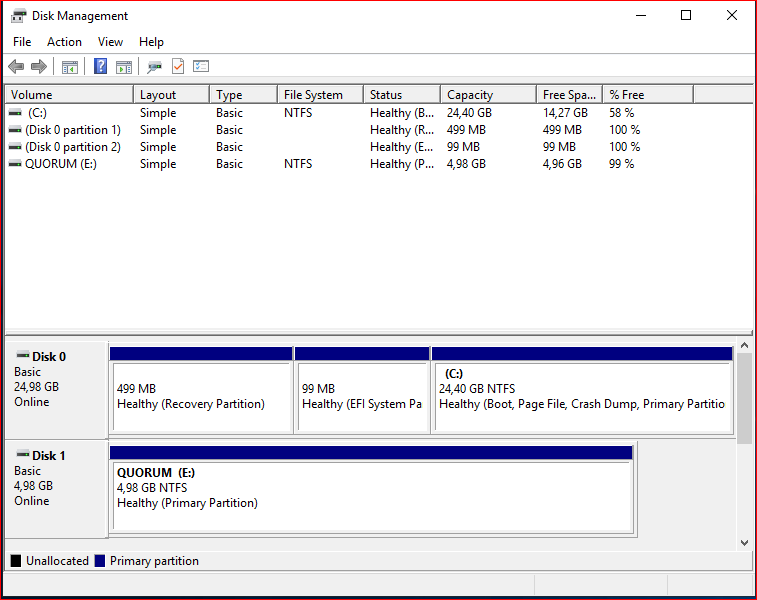Click the Primary partition blue legend swatch
Image resolution: width=757 pixels, height=600 pixels.
coord(100,561)
